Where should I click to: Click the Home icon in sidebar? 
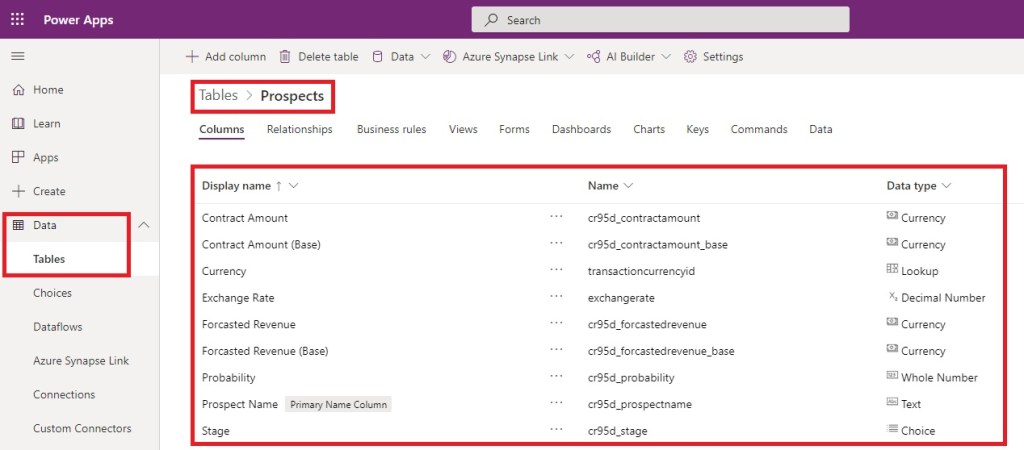pos(18,90)
